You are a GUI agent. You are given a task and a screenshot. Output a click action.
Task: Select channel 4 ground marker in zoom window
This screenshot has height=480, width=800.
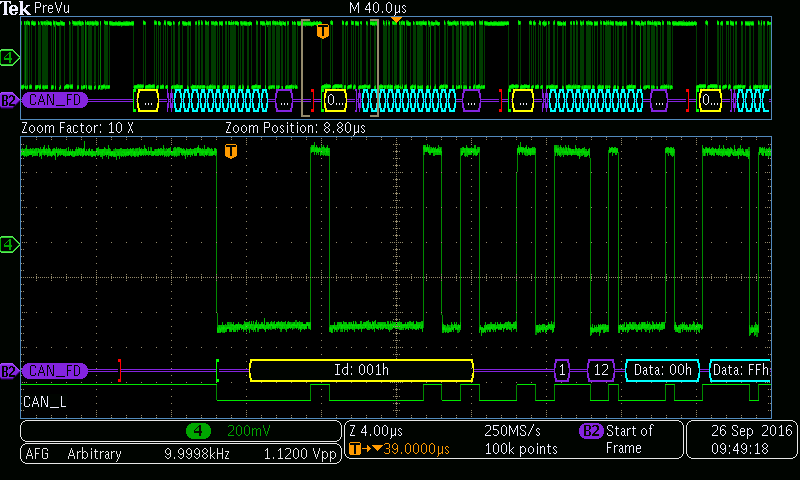click(x=9, y=244)
